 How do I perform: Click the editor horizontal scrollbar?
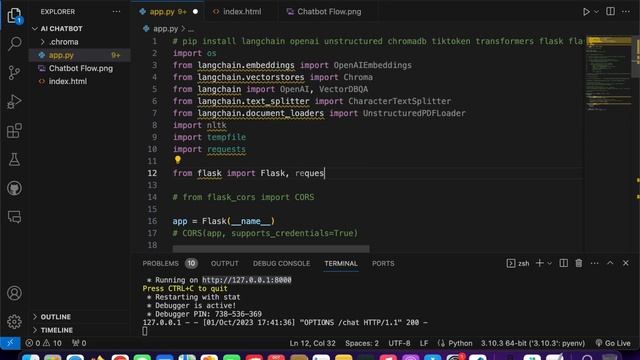tap(271, 249)
